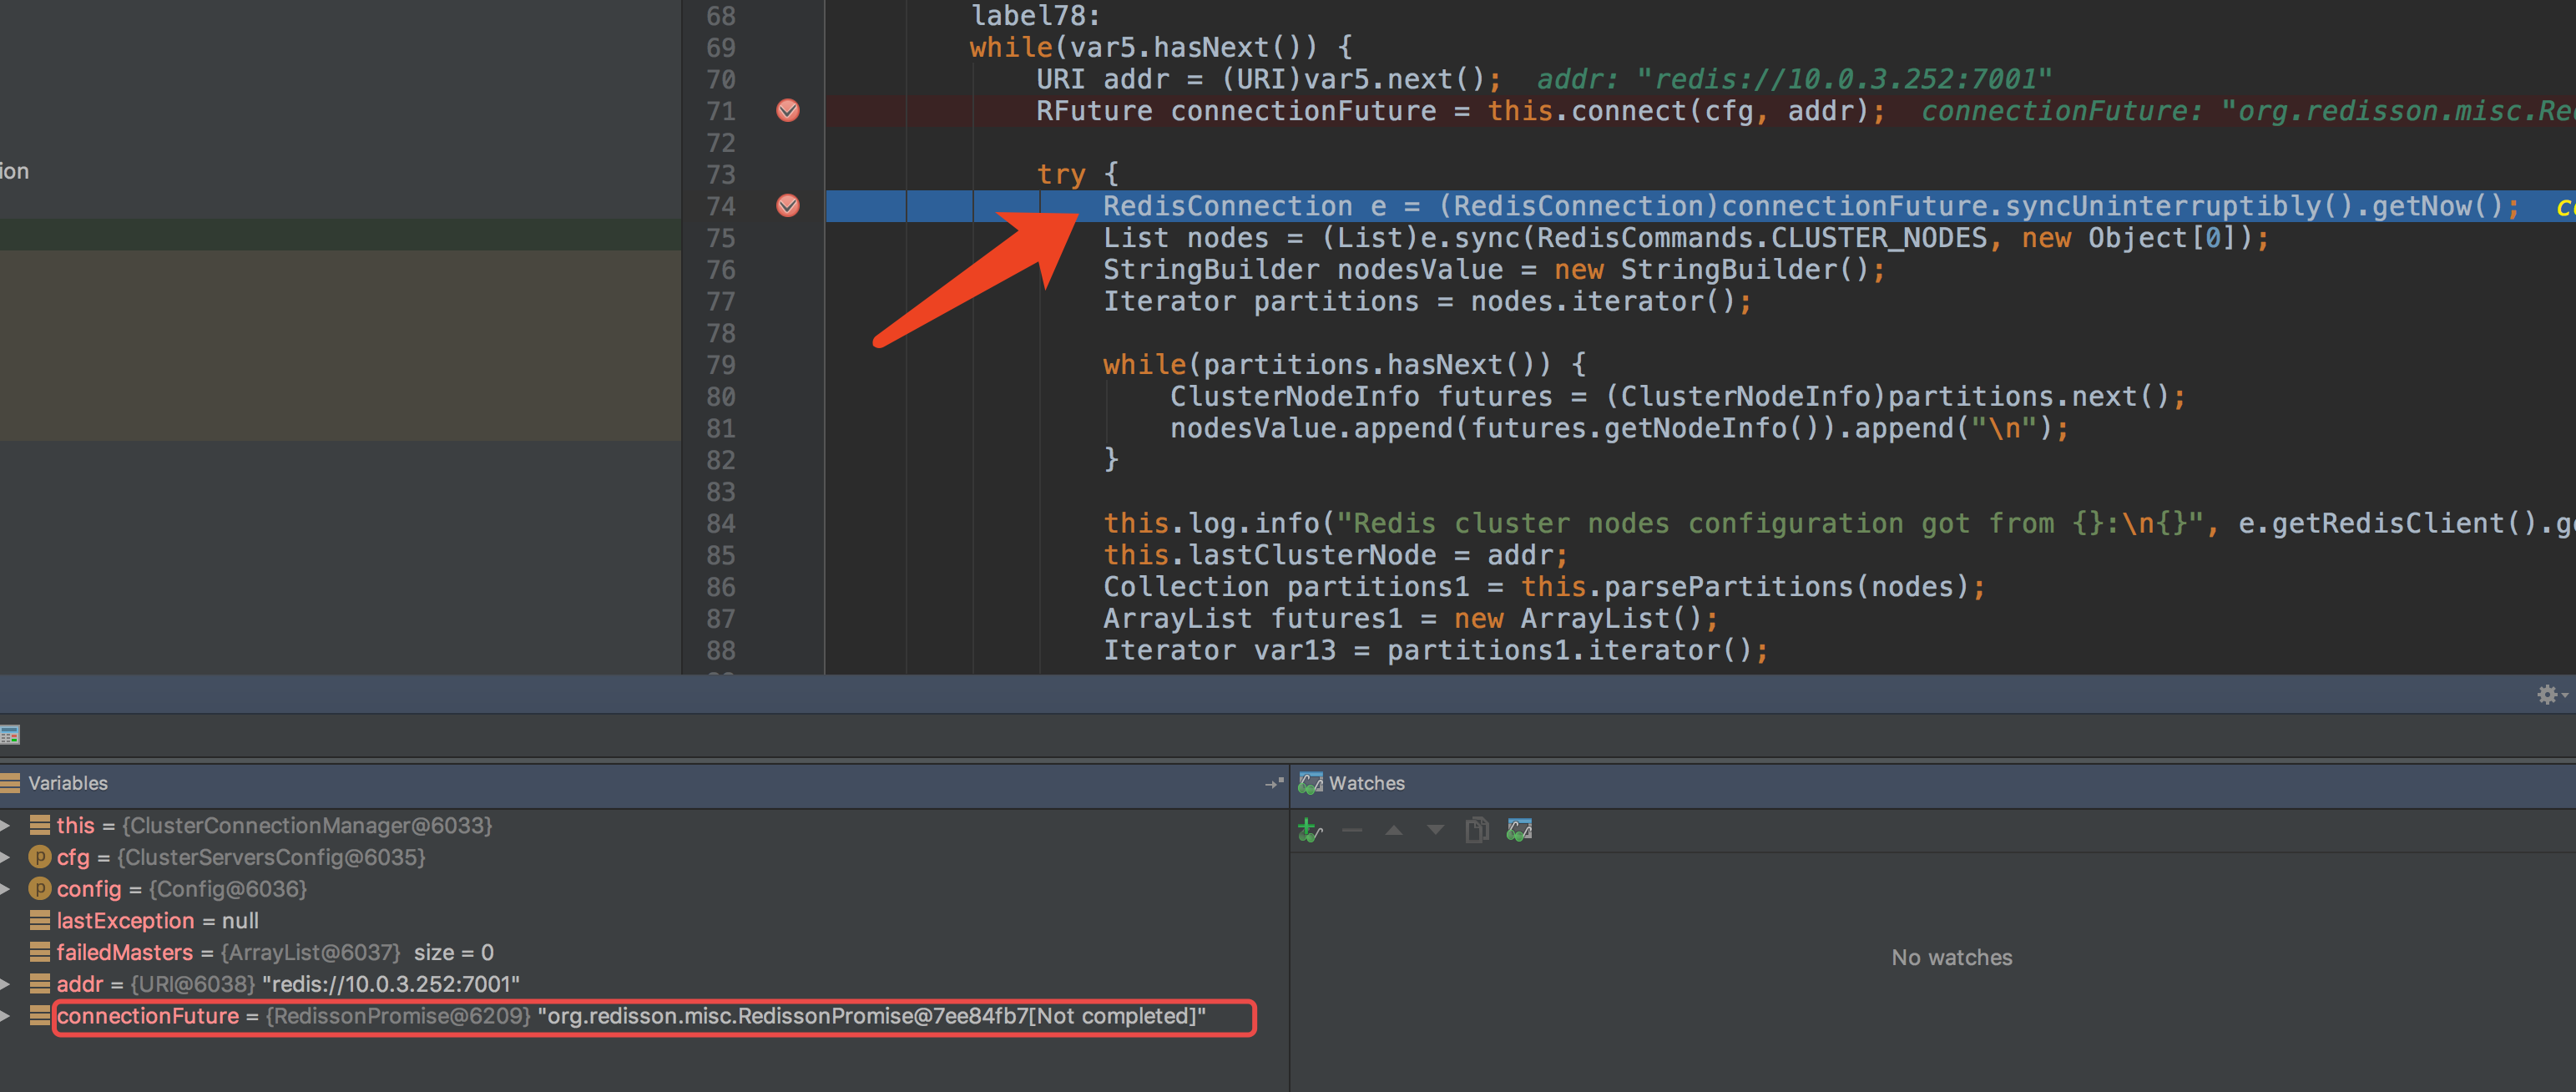Screen dimensions: 2576x1092
Task: Toggle the breakpoint on line 71
Action: (788, 111)
